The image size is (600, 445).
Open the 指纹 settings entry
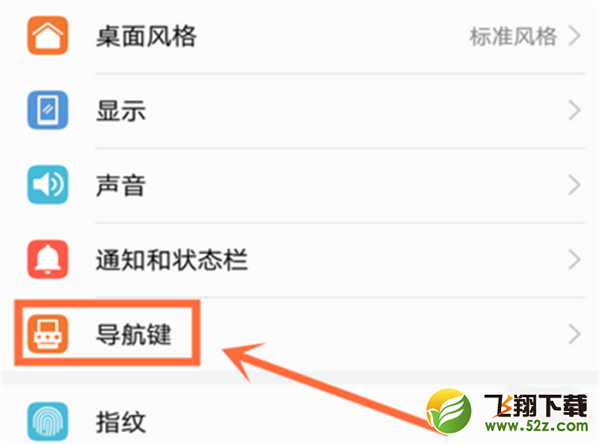300,421
